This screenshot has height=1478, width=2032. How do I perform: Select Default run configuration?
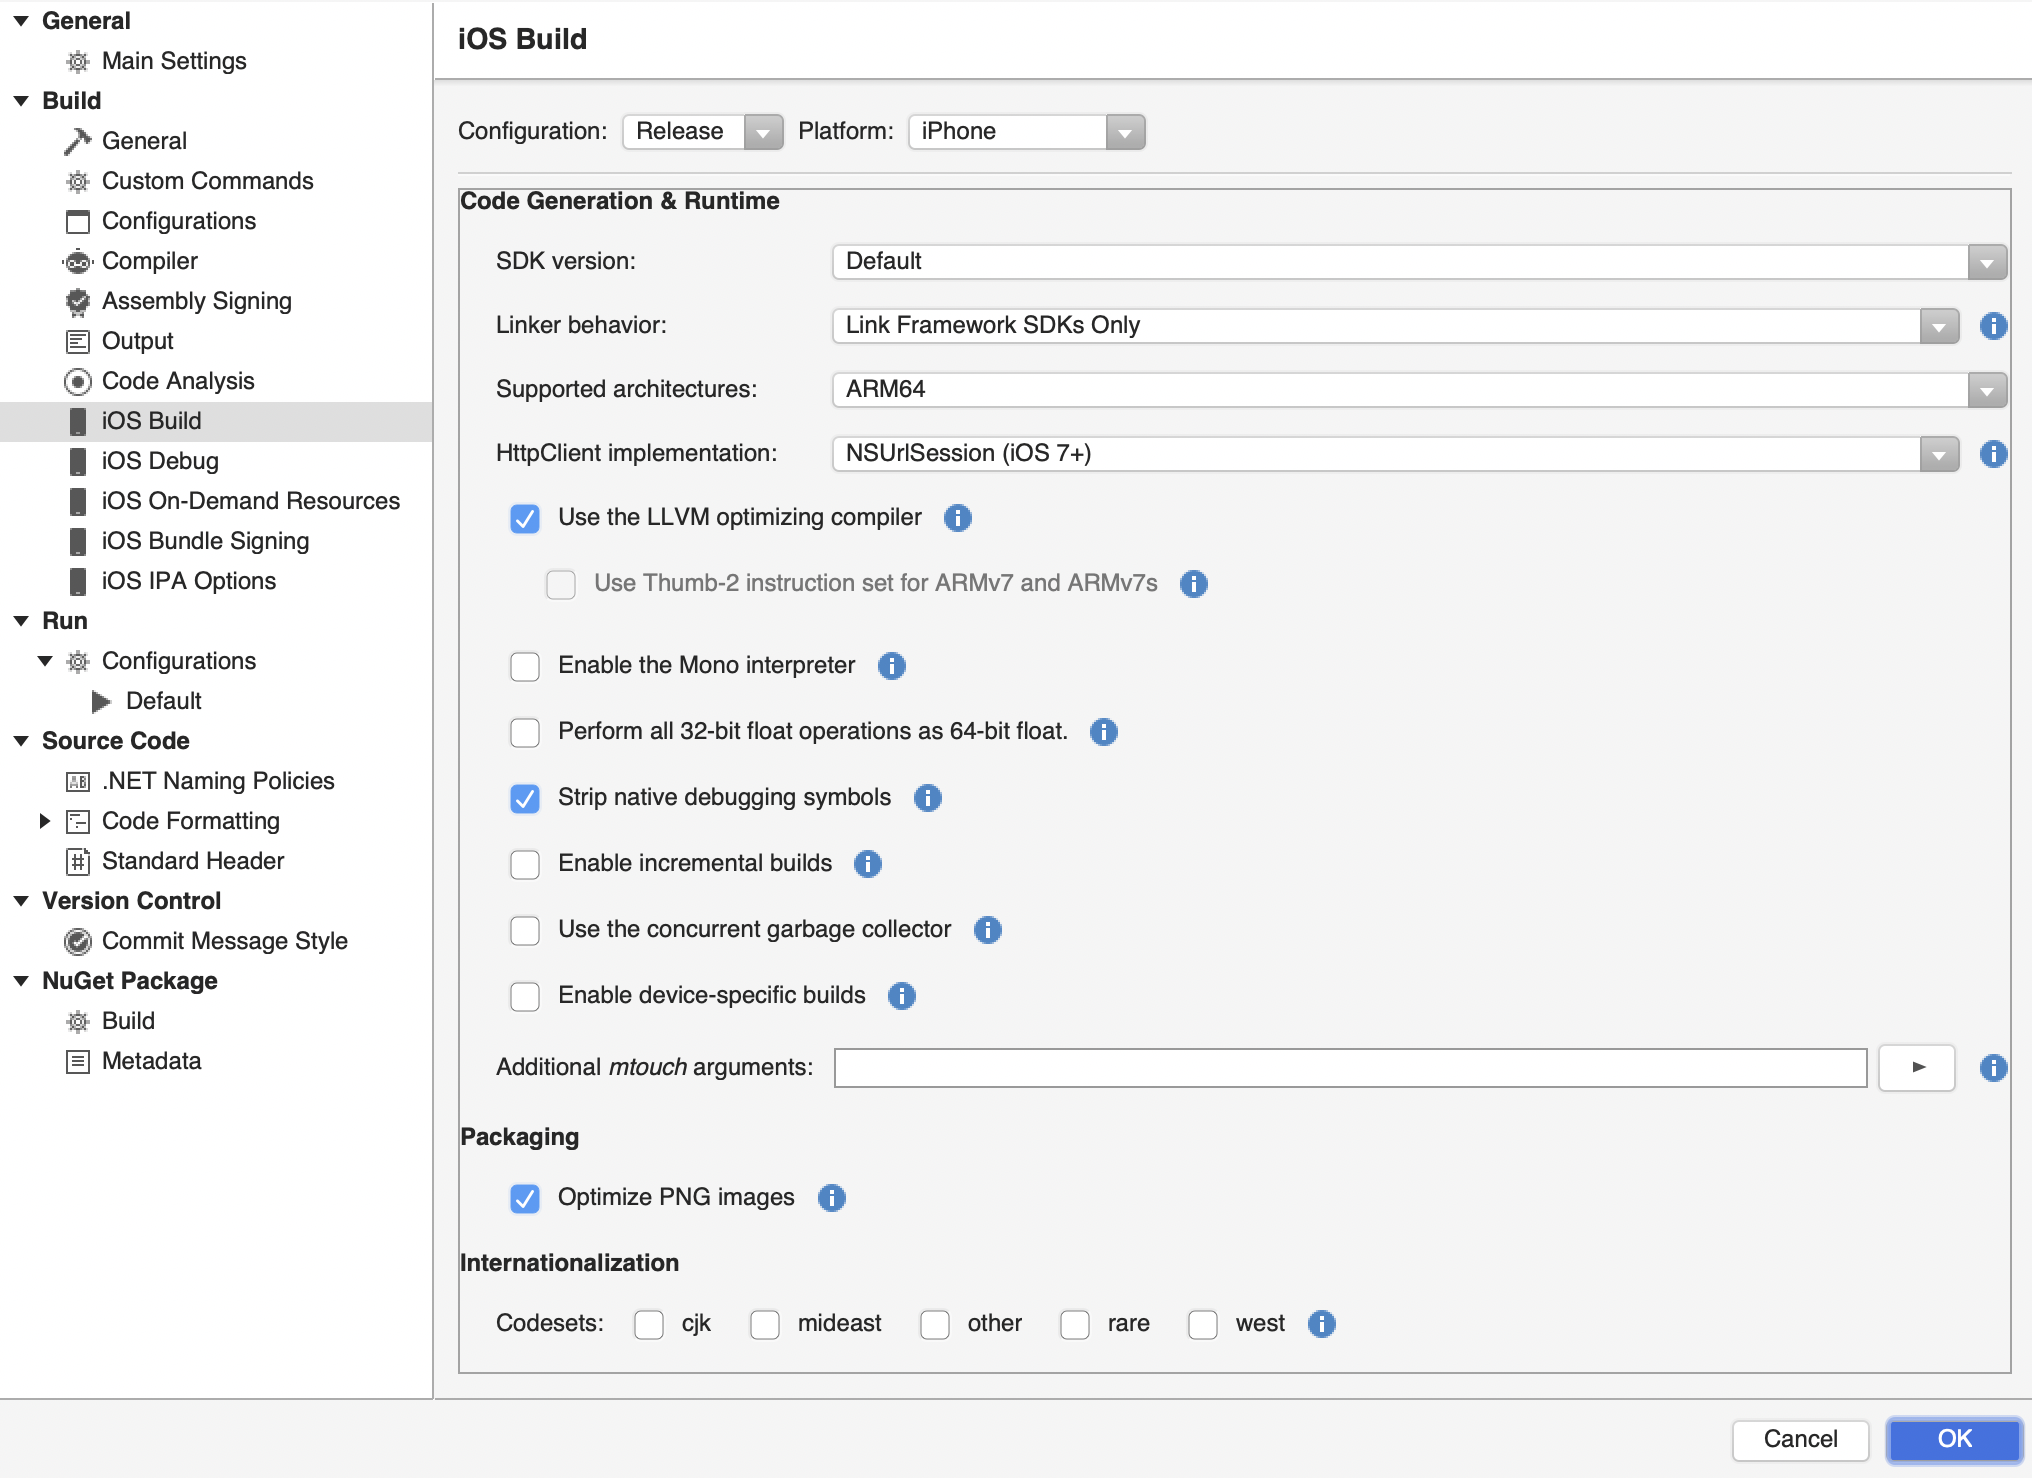pyautogui.click(x=216, y=701)
